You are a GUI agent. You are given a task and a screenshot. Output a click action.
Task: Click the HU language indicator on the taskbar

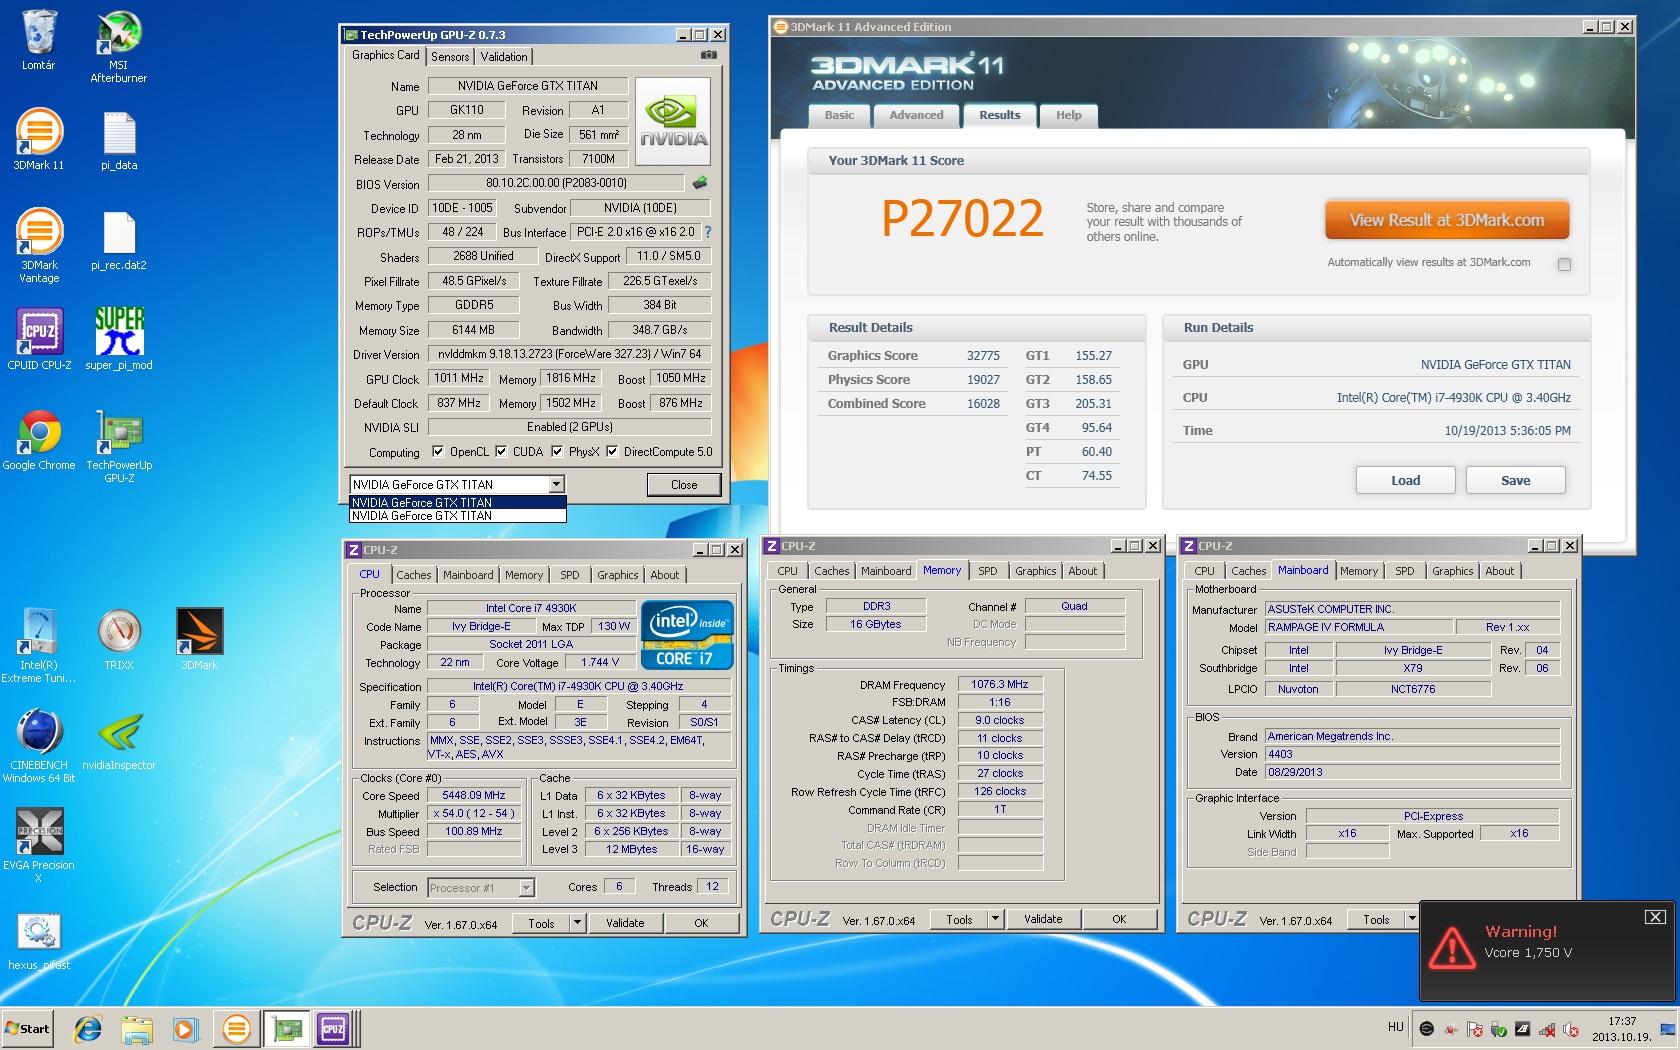click(x=1395, y=1027)
